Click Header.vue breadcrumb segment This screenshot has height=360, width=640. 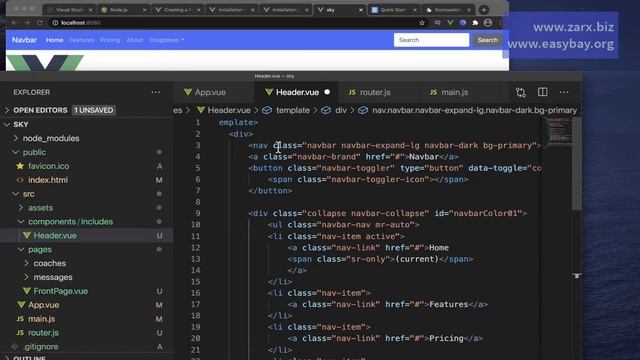click(x=229, y=110)
